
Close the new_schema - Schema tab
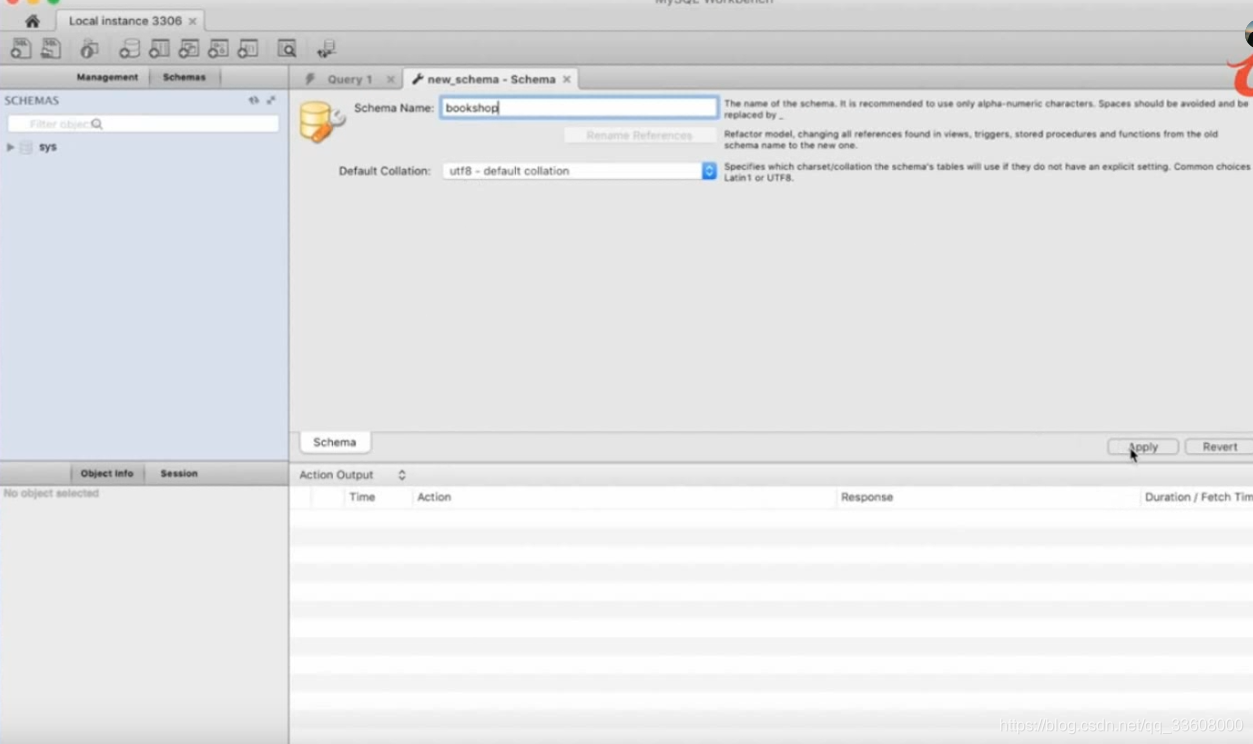(566, 79)
